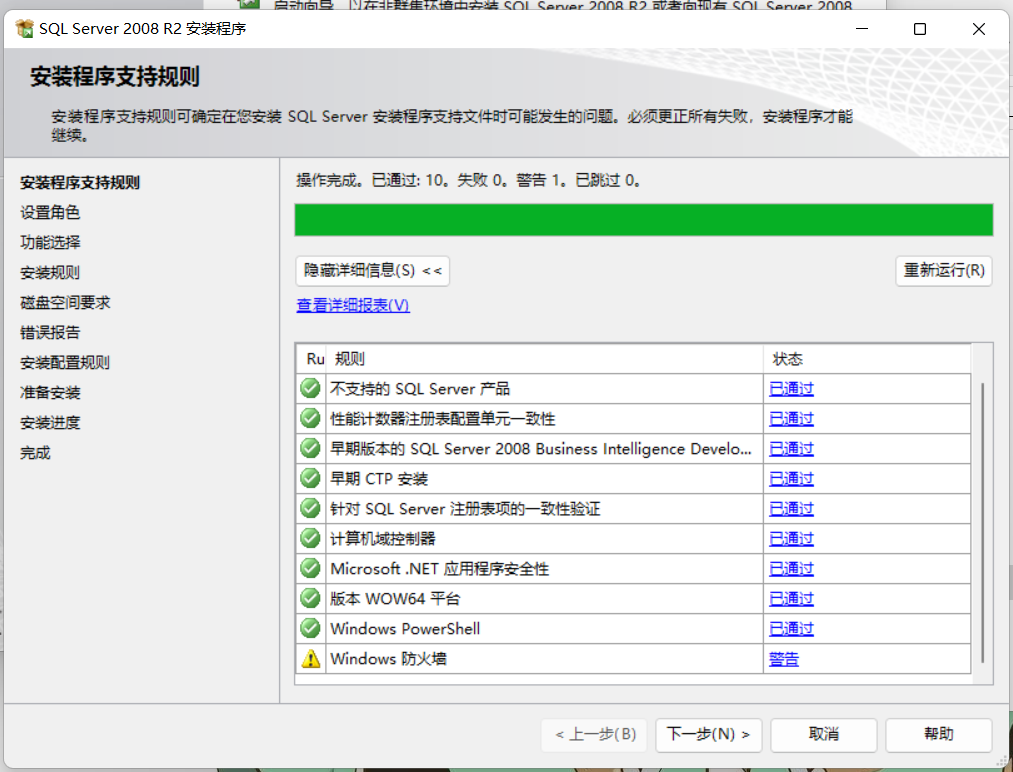Click the 状态 column header

tap(866, 359)
